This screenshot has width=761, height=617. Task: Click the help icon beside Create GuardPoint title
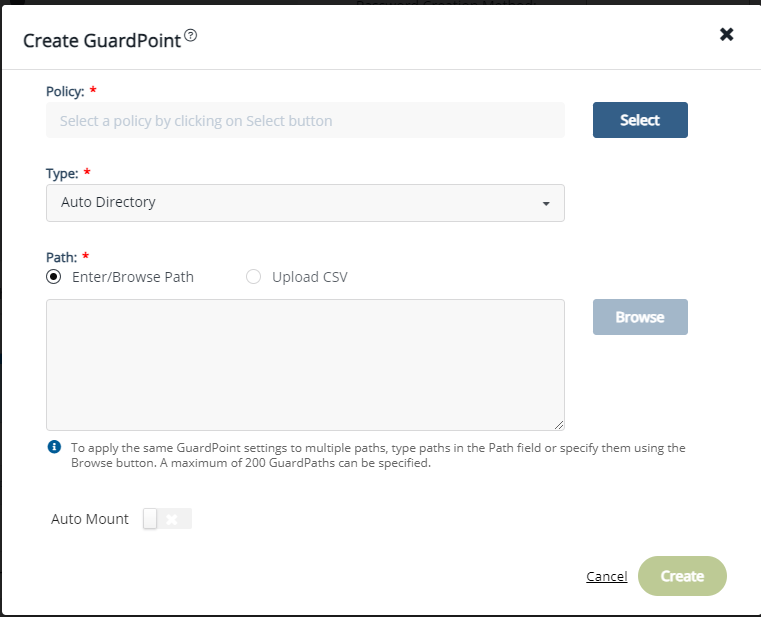click(x=191, y=36)
